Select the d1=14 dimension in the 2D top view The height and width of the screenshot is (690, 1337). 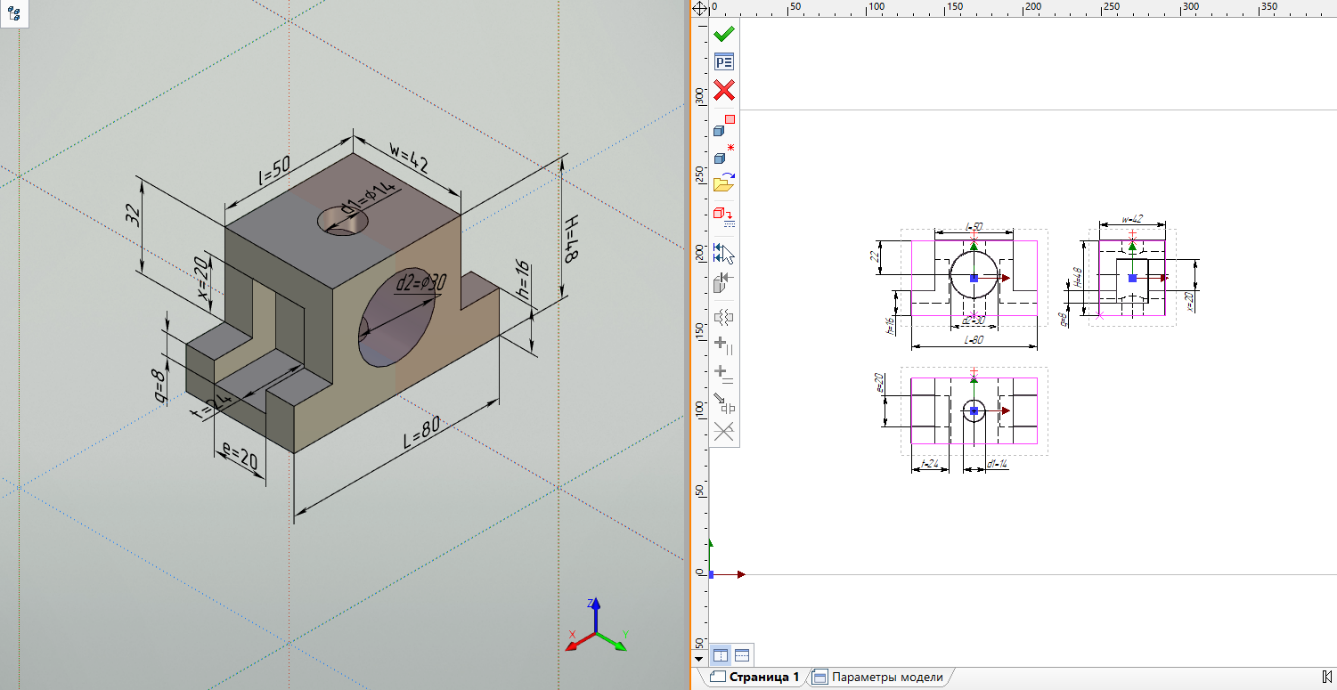click(996, 464)
